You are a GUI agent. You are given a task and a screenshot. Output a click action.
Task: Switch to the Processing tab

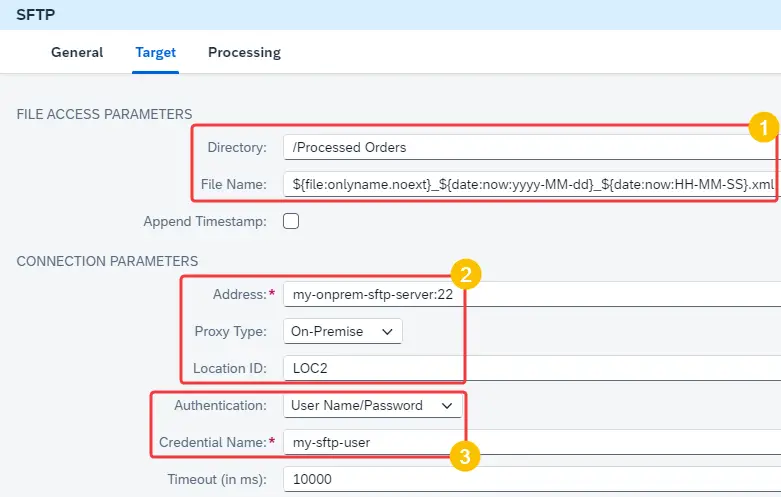click(x=245, y=52)
